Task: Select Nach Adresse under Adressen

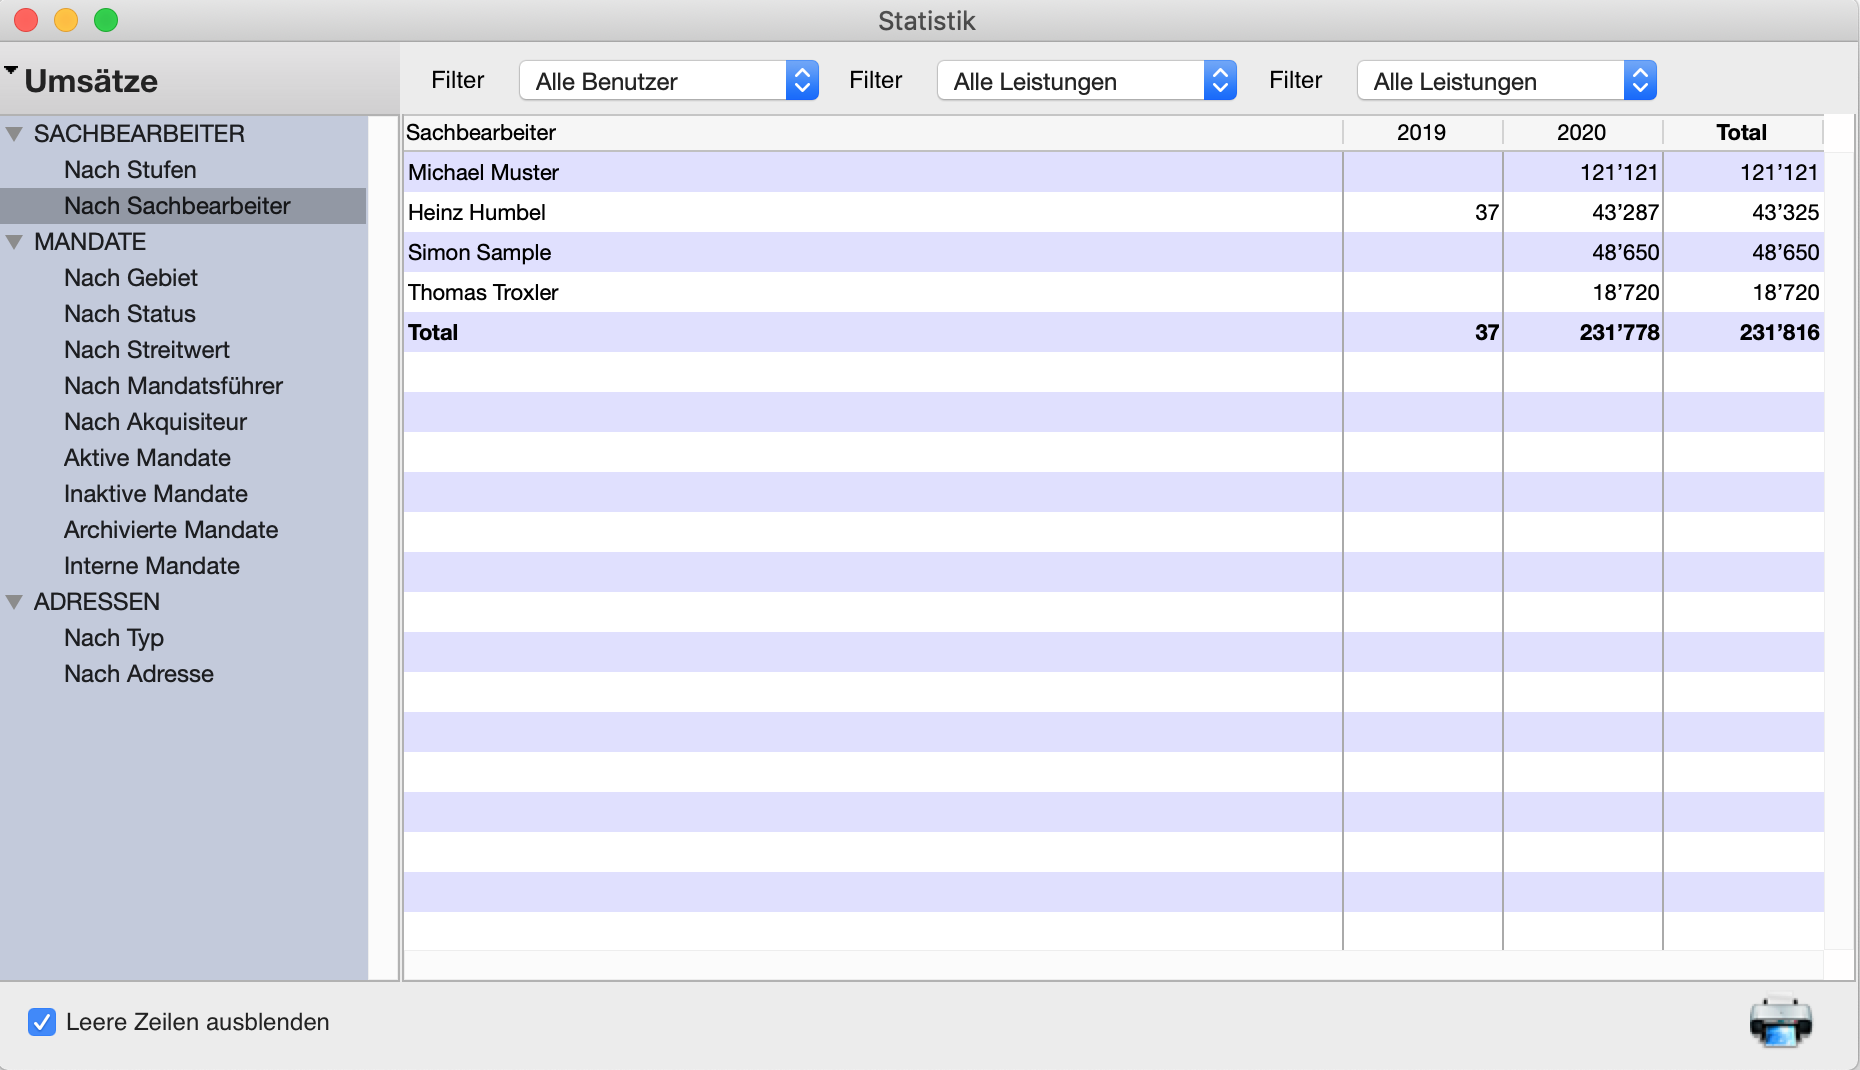Action: click(139, 674)
